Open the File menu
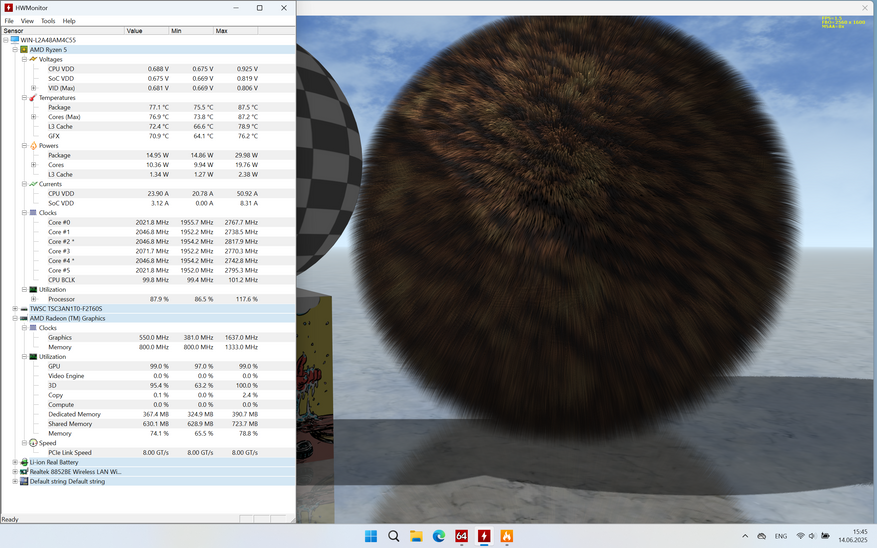This screenshot has height=548, width=877. pos(9,20)
